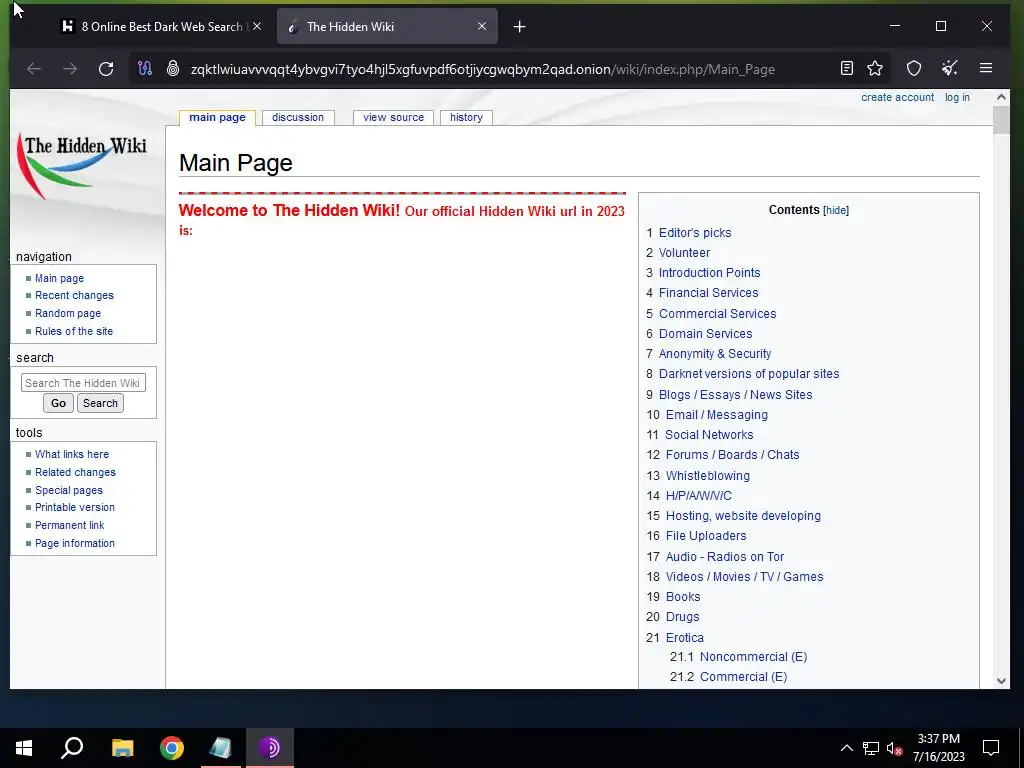Click the log in link
This screenshot has width=1024, height=768.
[x=957, y=97]
